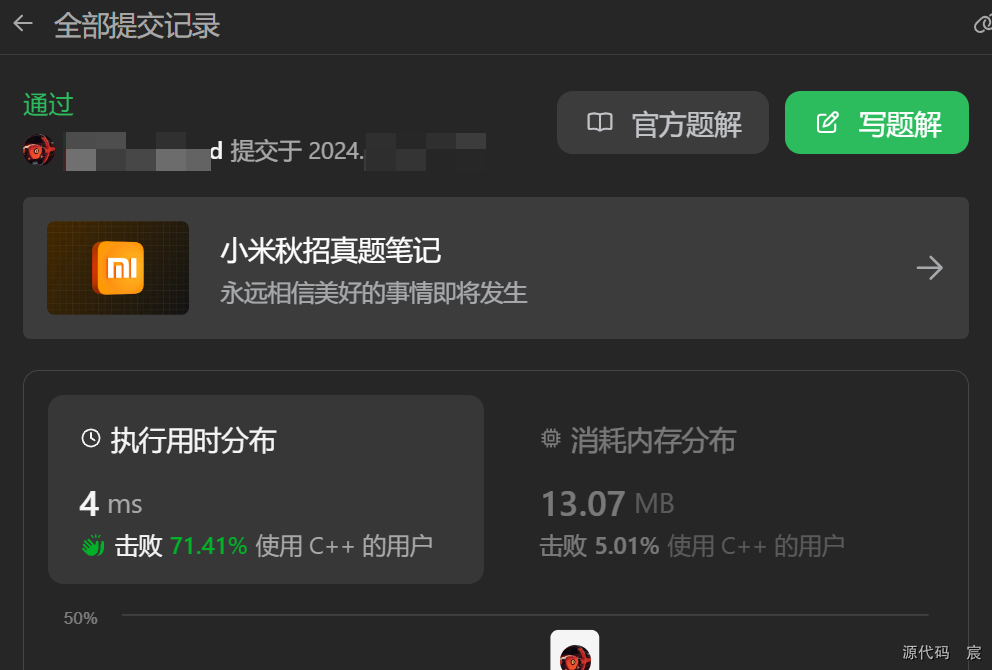The image size is (992, 670).
Task: Switch to 执行用时分布 runtime panel
Action: (266, 489)
